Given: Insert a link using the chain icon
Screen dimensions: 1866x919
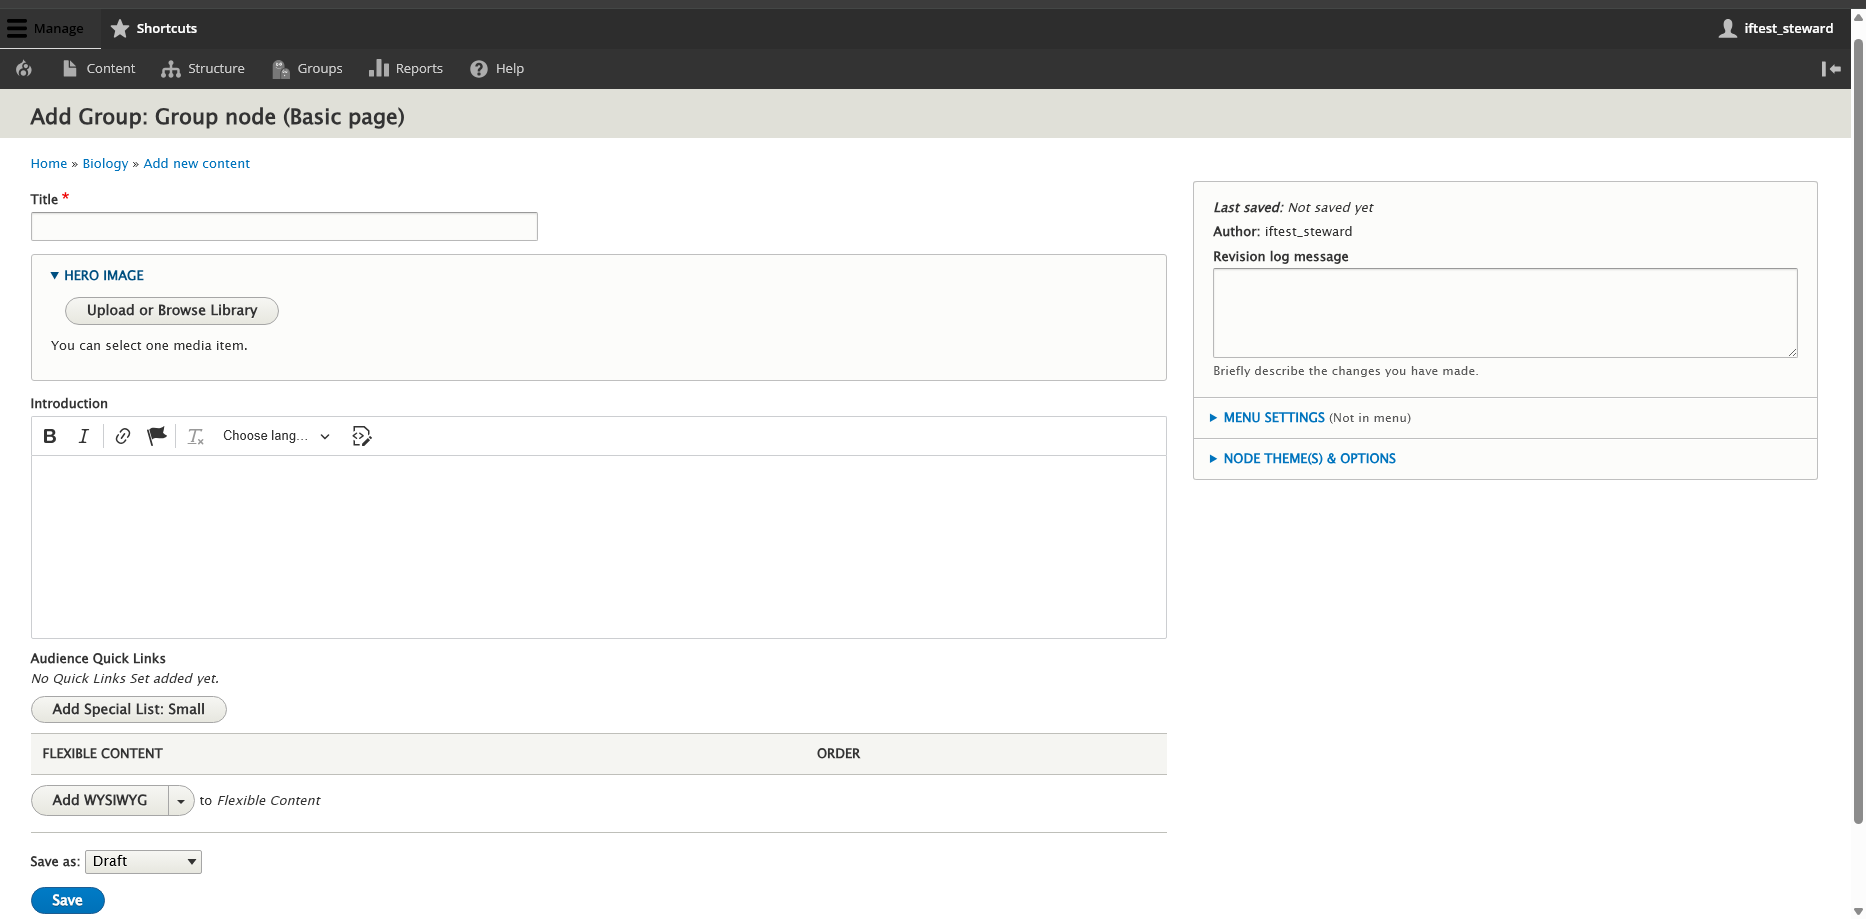Looking at the screenshot, I should (x=122, y=436).
